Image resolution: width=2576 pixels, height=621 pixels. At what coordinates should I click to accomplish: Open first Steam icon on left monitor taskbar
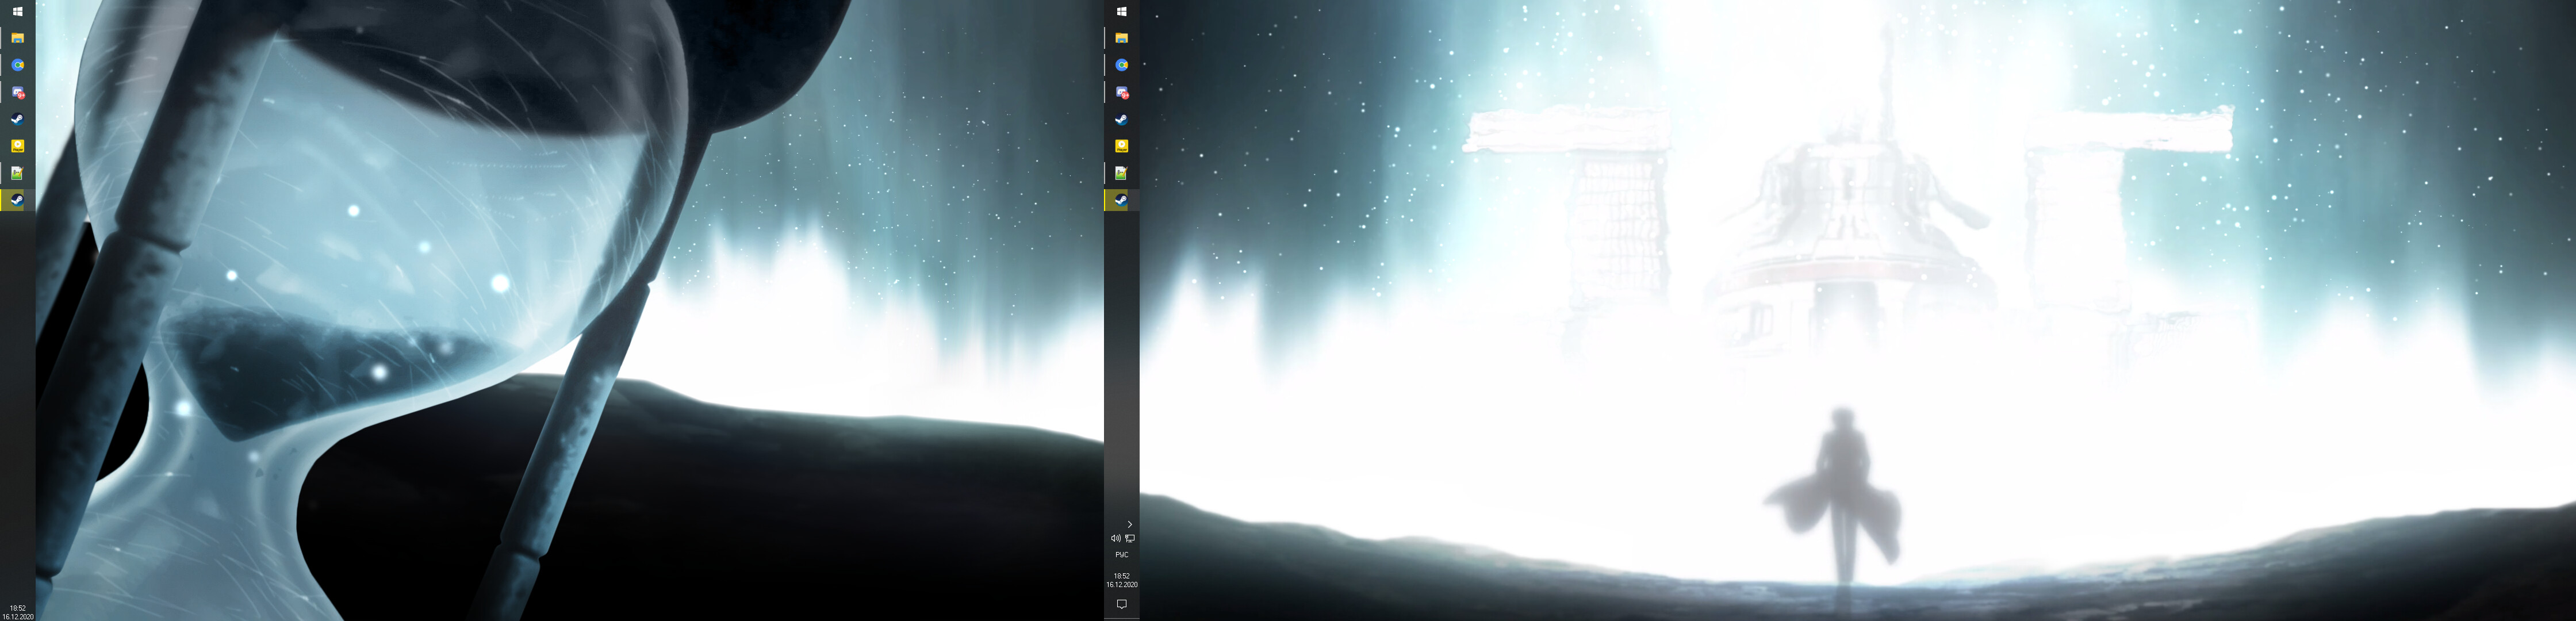click(18, 119)
